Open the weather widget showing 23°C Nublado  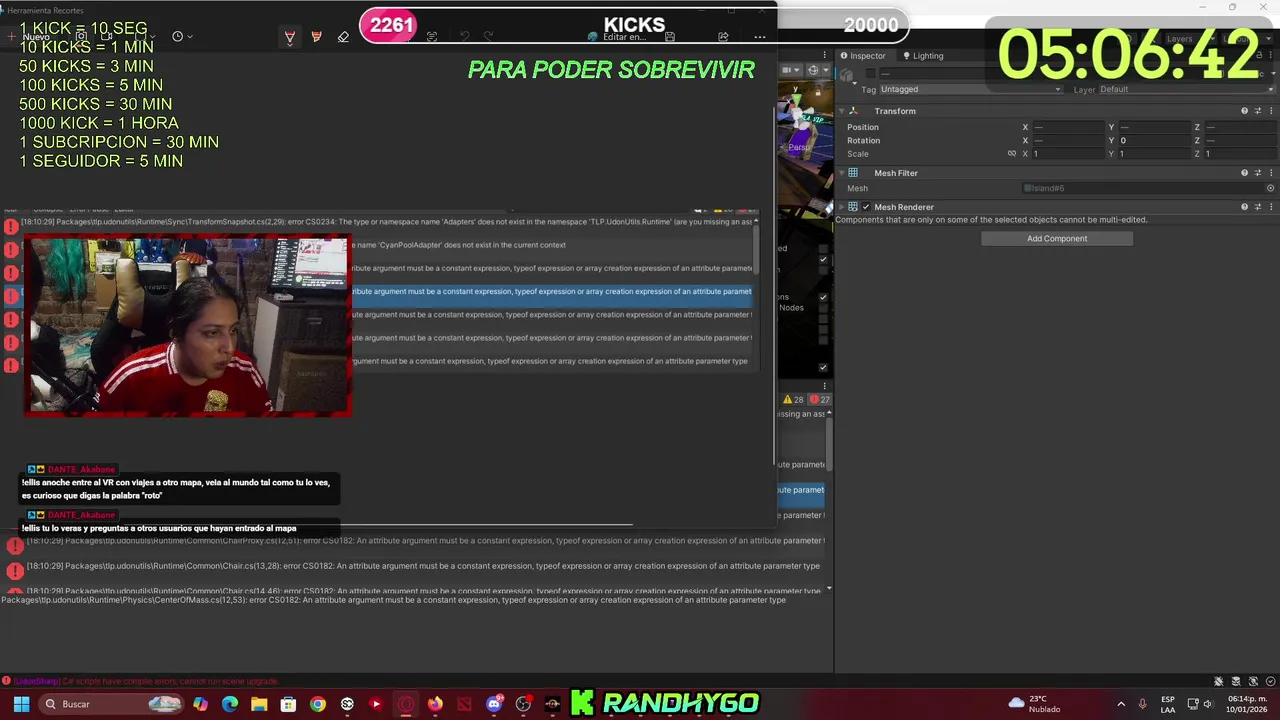[x=1036, y=704]
